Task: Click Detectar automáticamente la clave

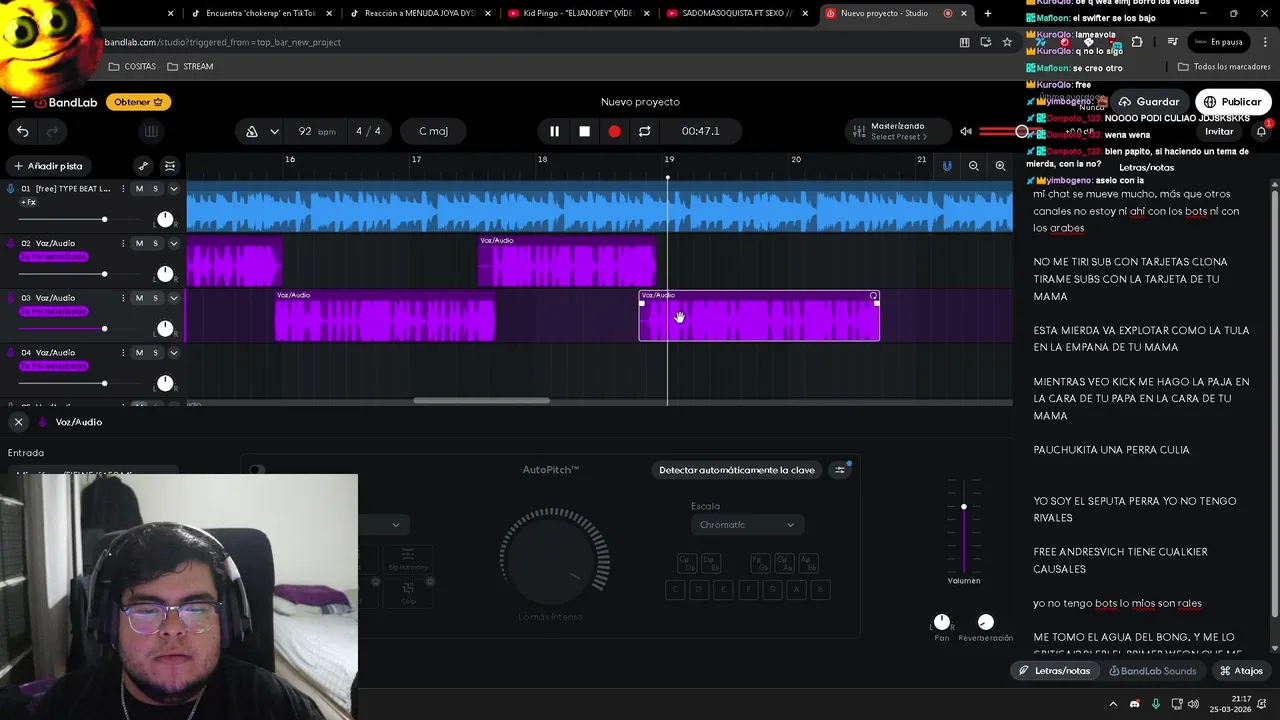Action: [x=737, y=470]
